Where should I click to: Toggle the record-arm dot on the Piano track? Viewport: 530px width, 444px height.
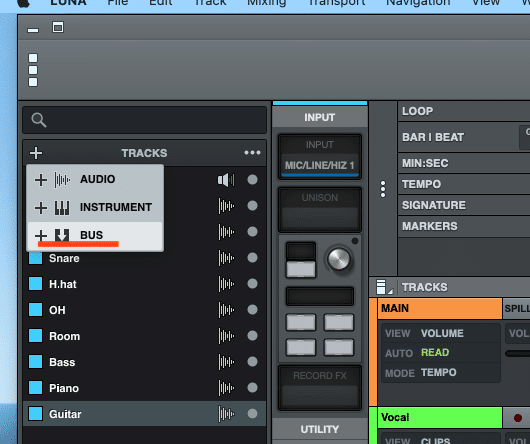click(x=252, y=388)
